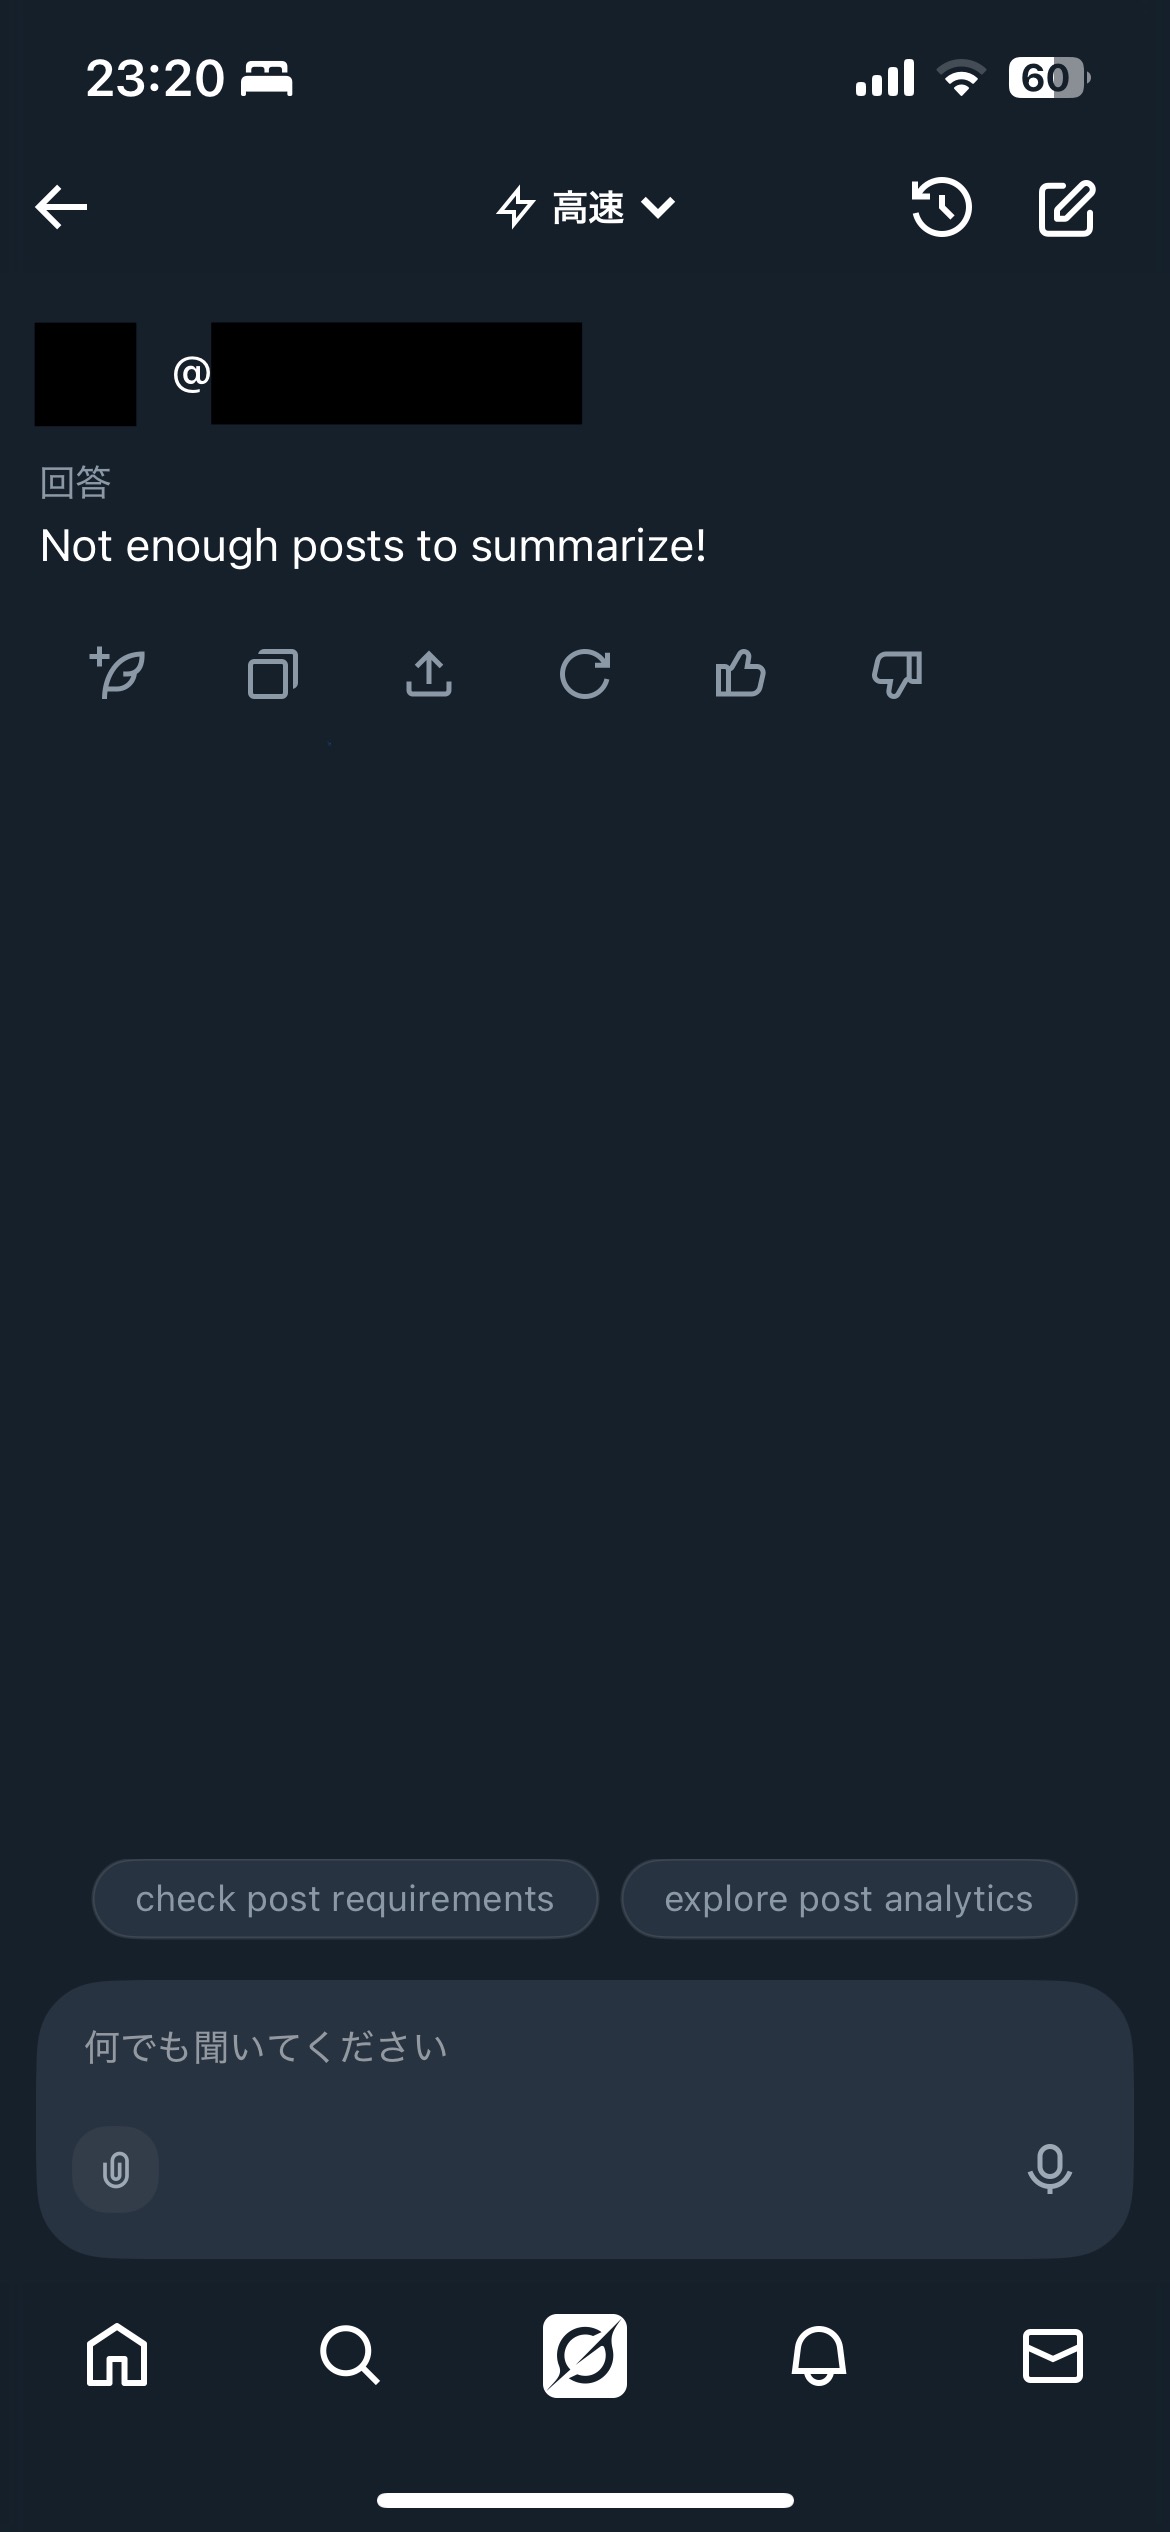Open the 高速 mode dropdown
The height and width of the screenshot is (2532, 1170).
pos(586,208)
